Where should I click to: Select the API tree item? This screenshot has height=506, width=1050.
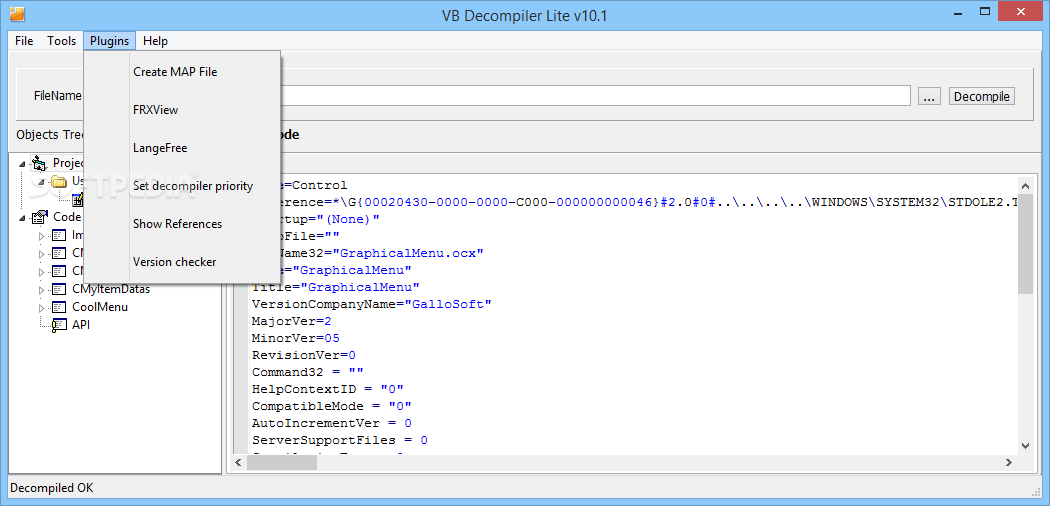[x=80, y=325]
